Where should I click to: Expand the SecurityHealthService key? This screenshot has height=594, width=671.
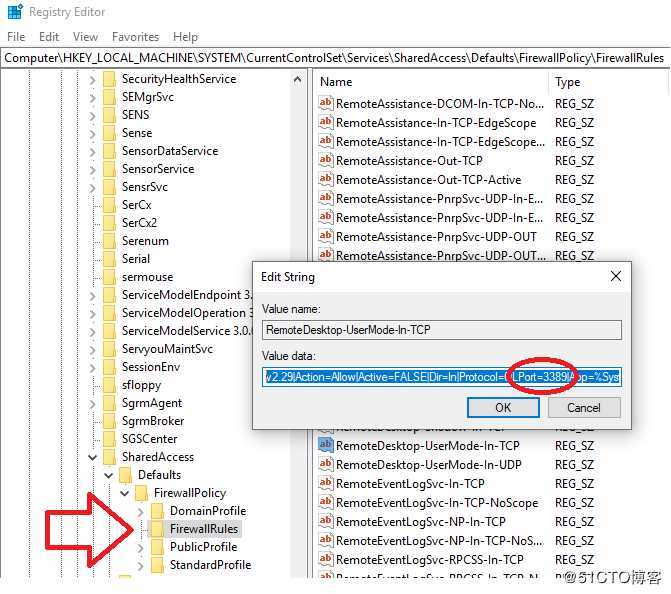pyautogui.click(x=92, y=79)
